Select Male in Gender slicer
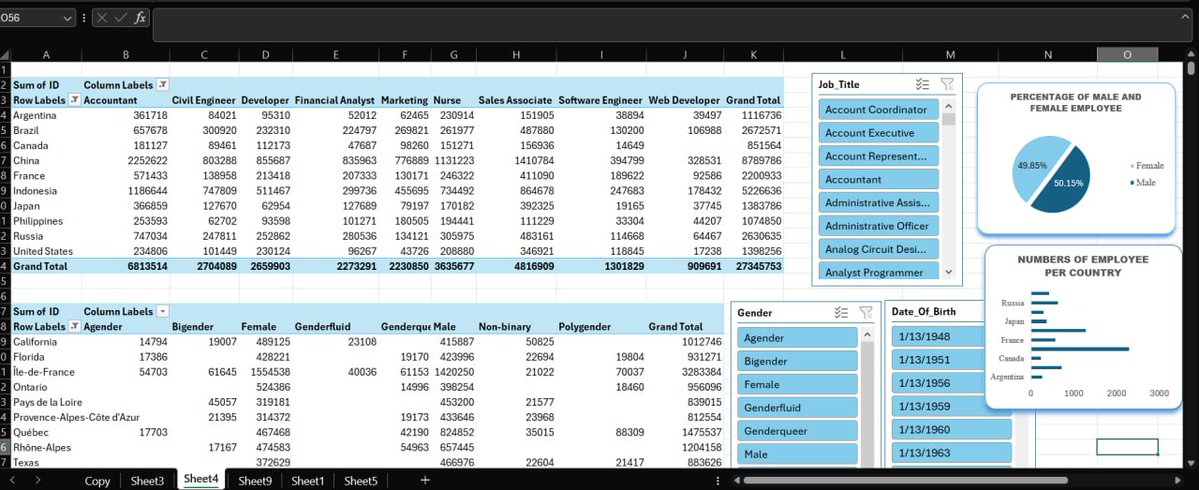1199x490 pixels. (x=798, y=454)
